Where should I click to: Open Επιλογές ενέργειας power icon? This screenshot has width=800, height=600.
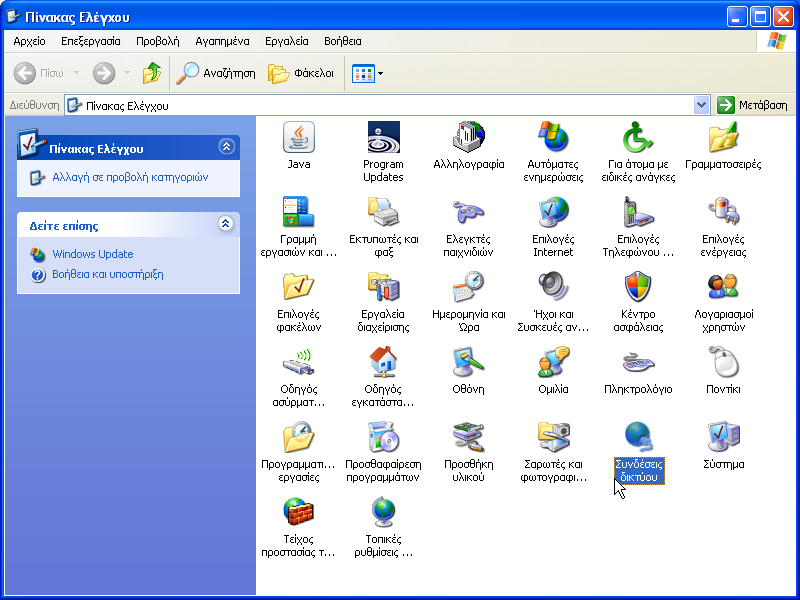pos(723,213)
